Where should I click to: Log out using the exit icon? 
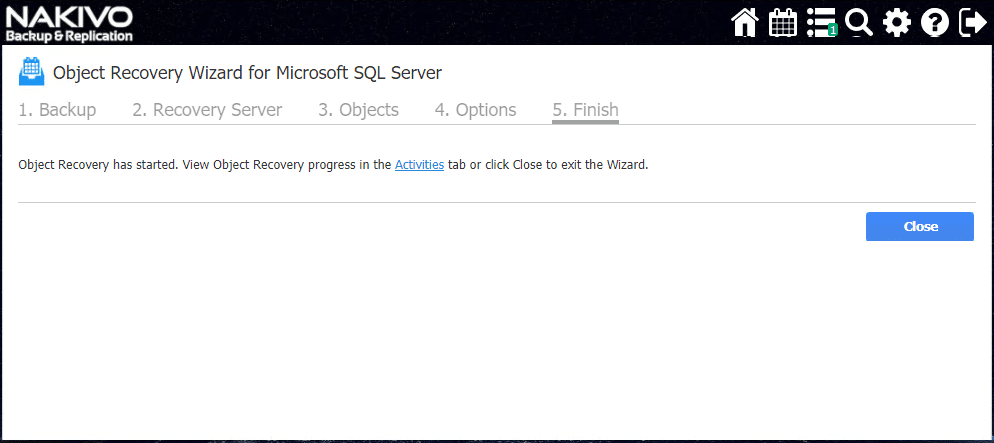[972, 22]
